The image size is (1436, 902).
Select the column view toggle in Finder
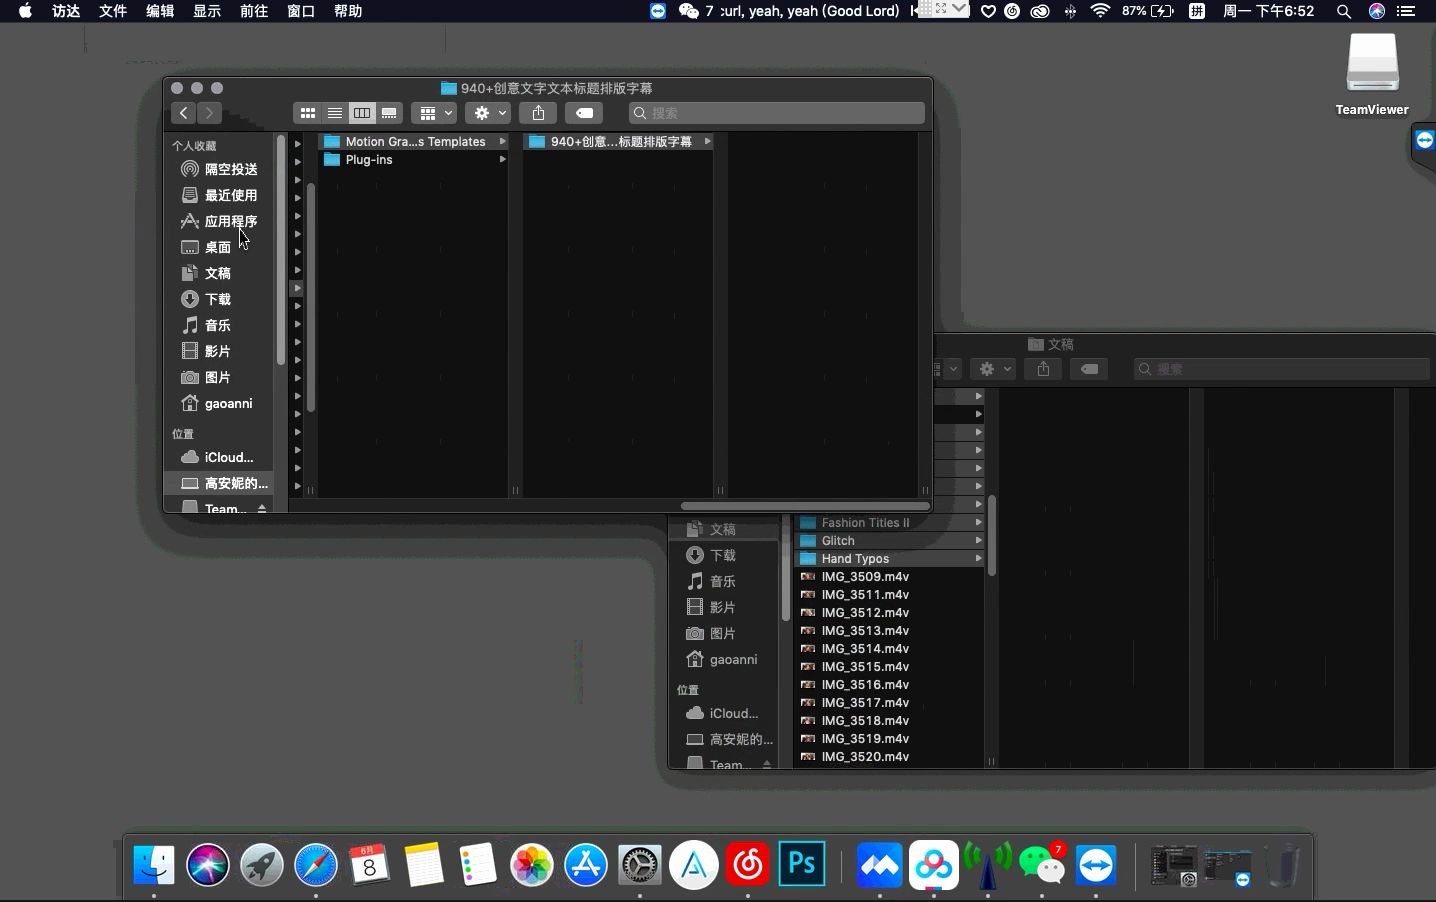tap(361, 113)
